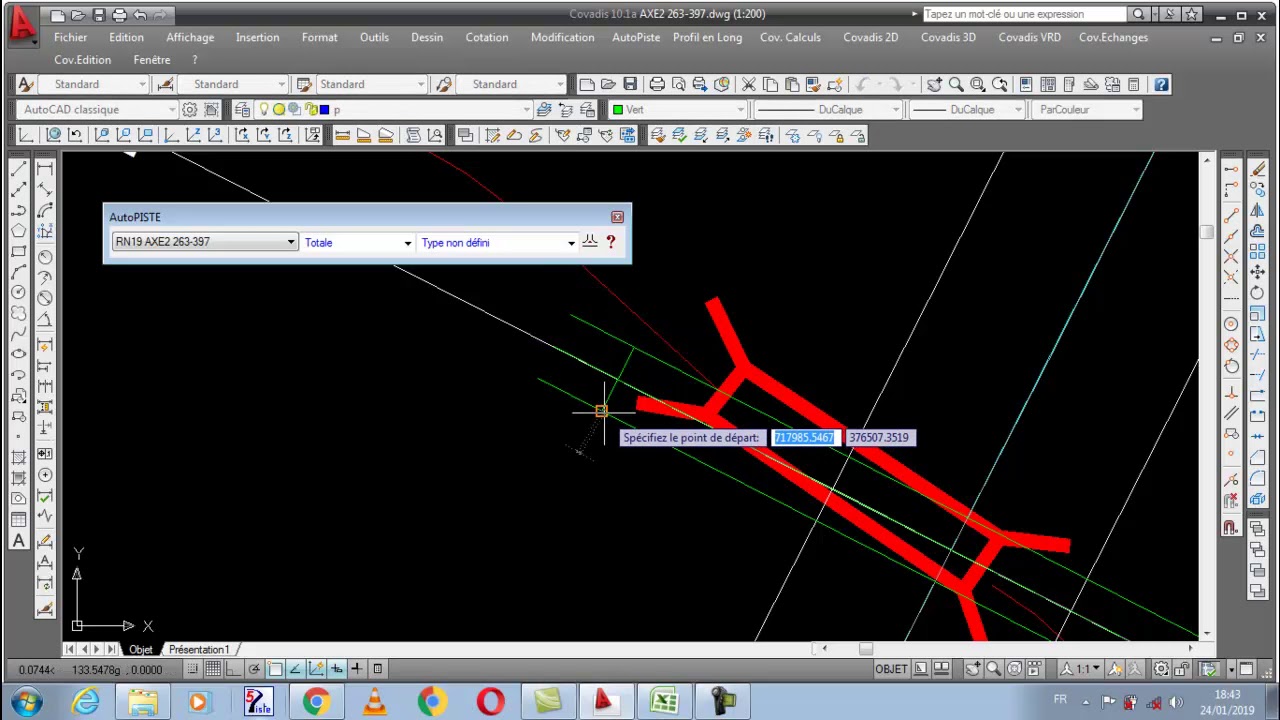Click the Zoom Previous icon
This screenshot has width=1280, height=720.
(999, 84)
